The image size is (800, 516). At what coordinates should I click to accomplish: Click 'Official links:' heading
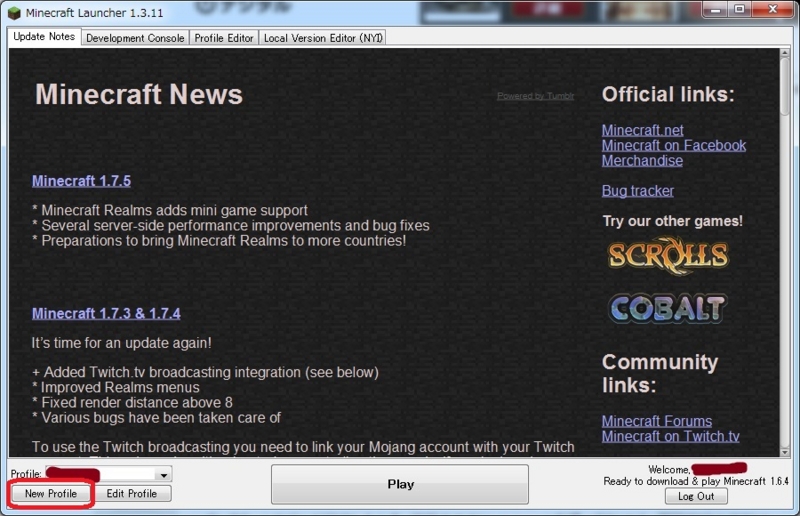668,94
